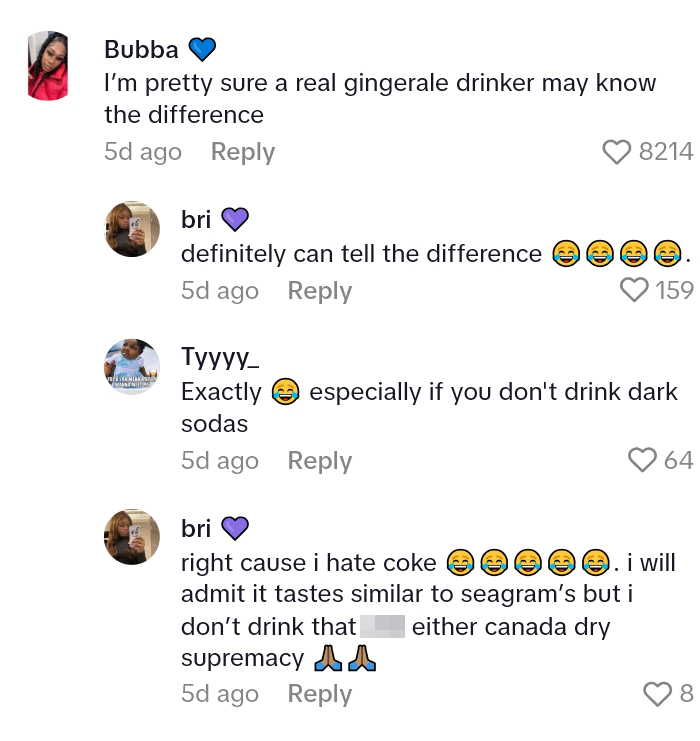The image size is (700, 741).
Task: Open Bubba username link
Action: [141, 49]
